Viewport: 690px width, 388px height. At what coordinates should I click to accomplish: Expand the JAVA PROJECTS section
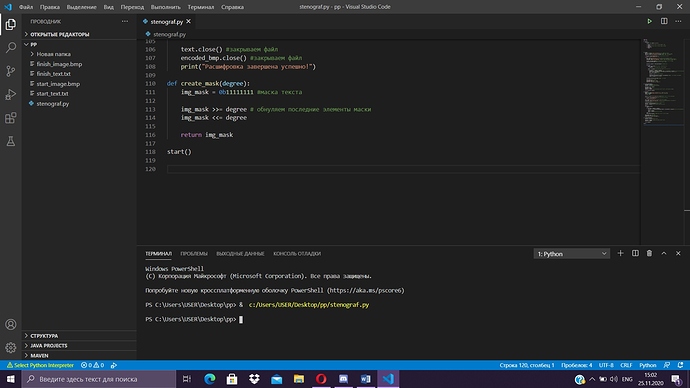(48, 346)
